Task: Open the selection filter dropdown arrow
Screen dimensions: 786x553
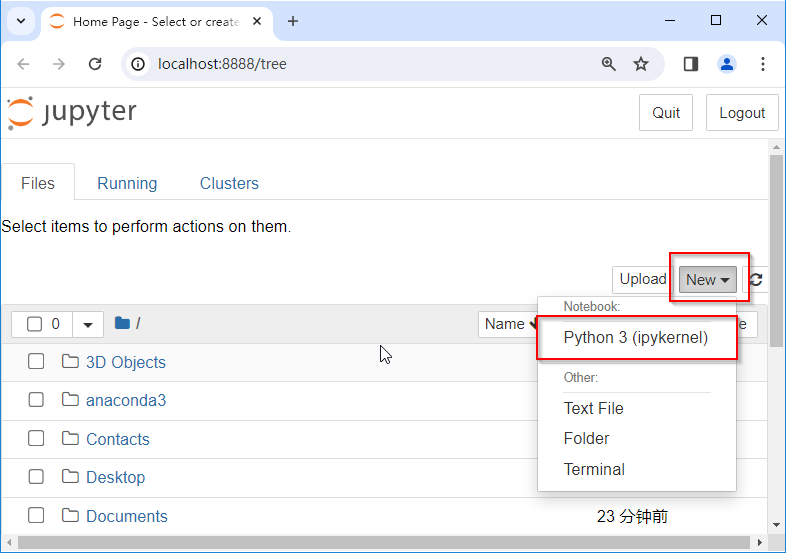Action: pyautogui.click(x=88, y=324)
